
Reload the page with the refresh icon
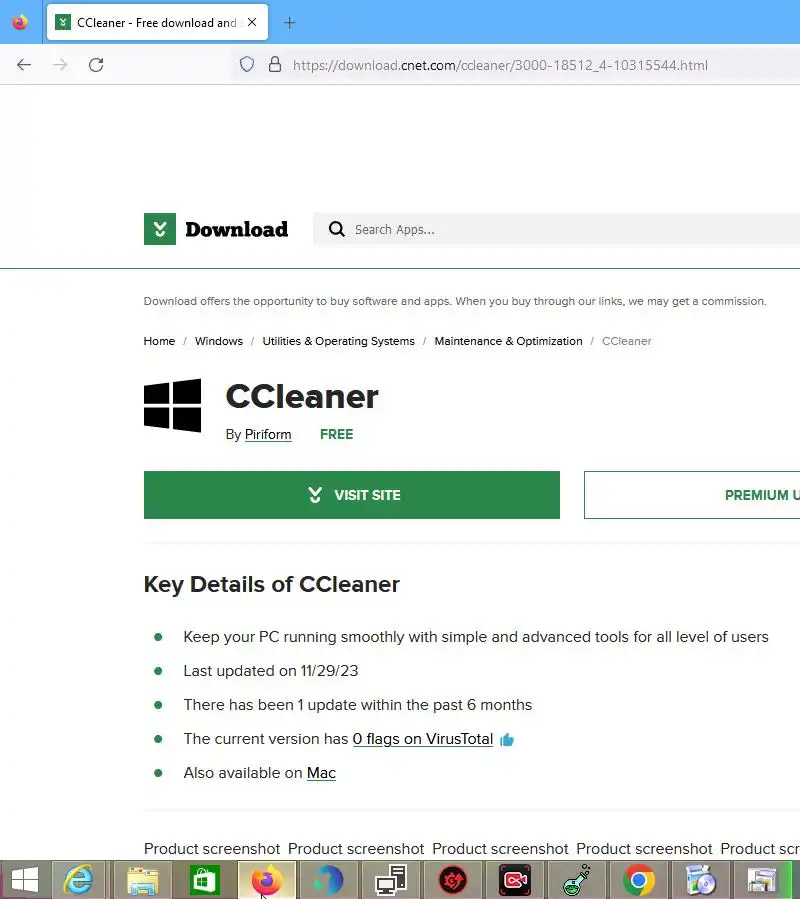click(x=96, y=65)
